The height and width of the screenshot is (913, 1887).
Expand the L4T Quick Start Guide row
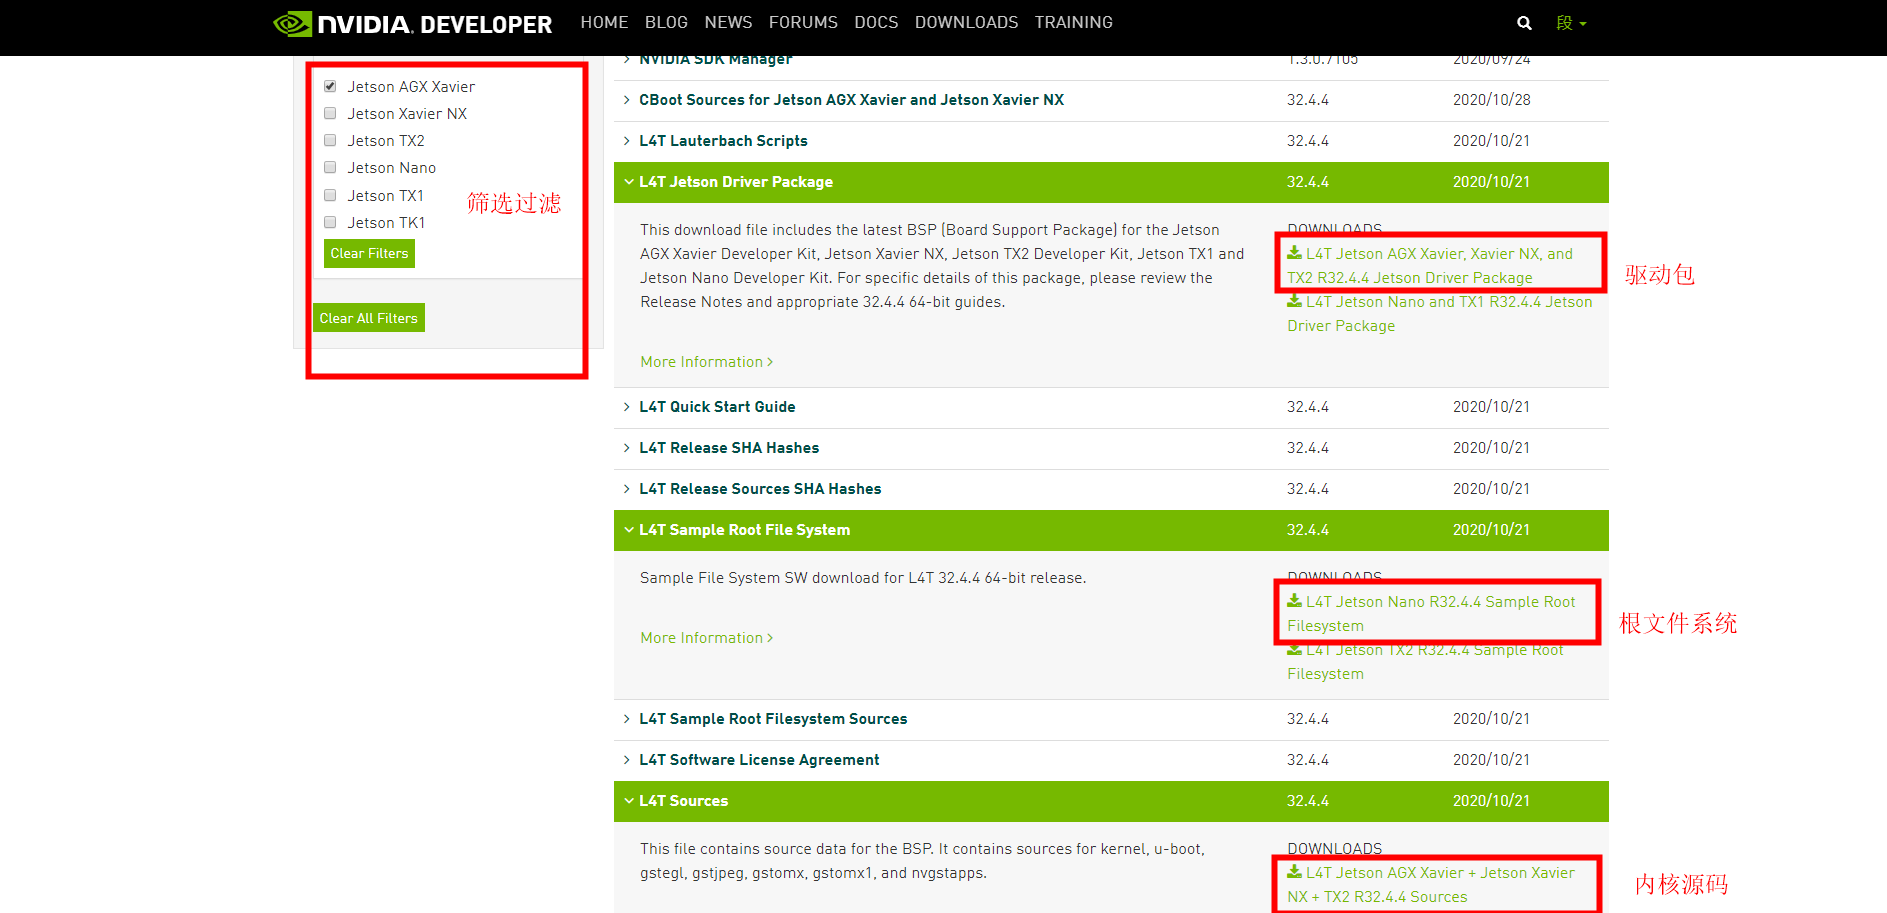click(1111, 407)
